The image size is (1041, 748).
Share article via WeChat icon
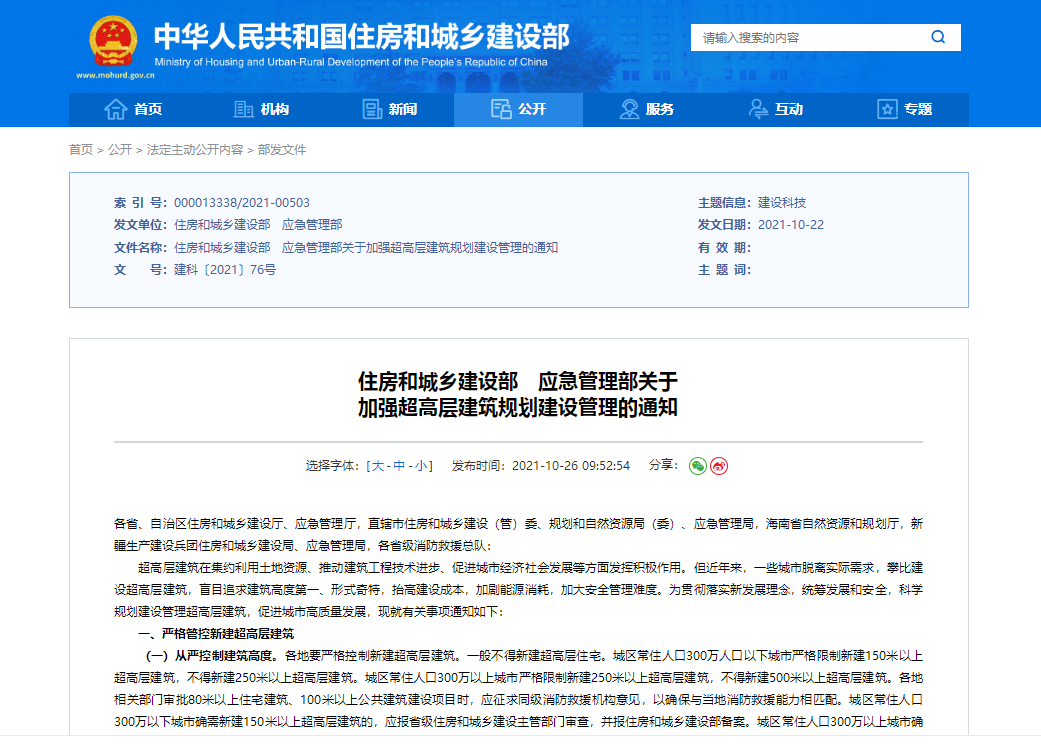click(x=697, y=466)
